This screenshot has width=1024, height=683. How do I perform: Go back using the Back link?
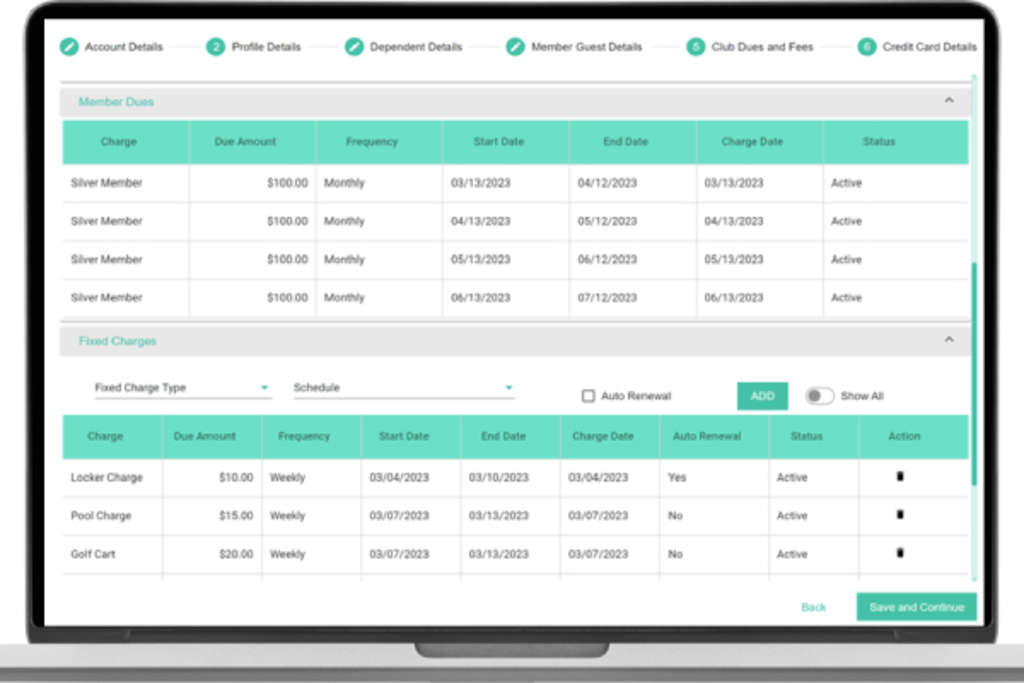tap(814, 607)
